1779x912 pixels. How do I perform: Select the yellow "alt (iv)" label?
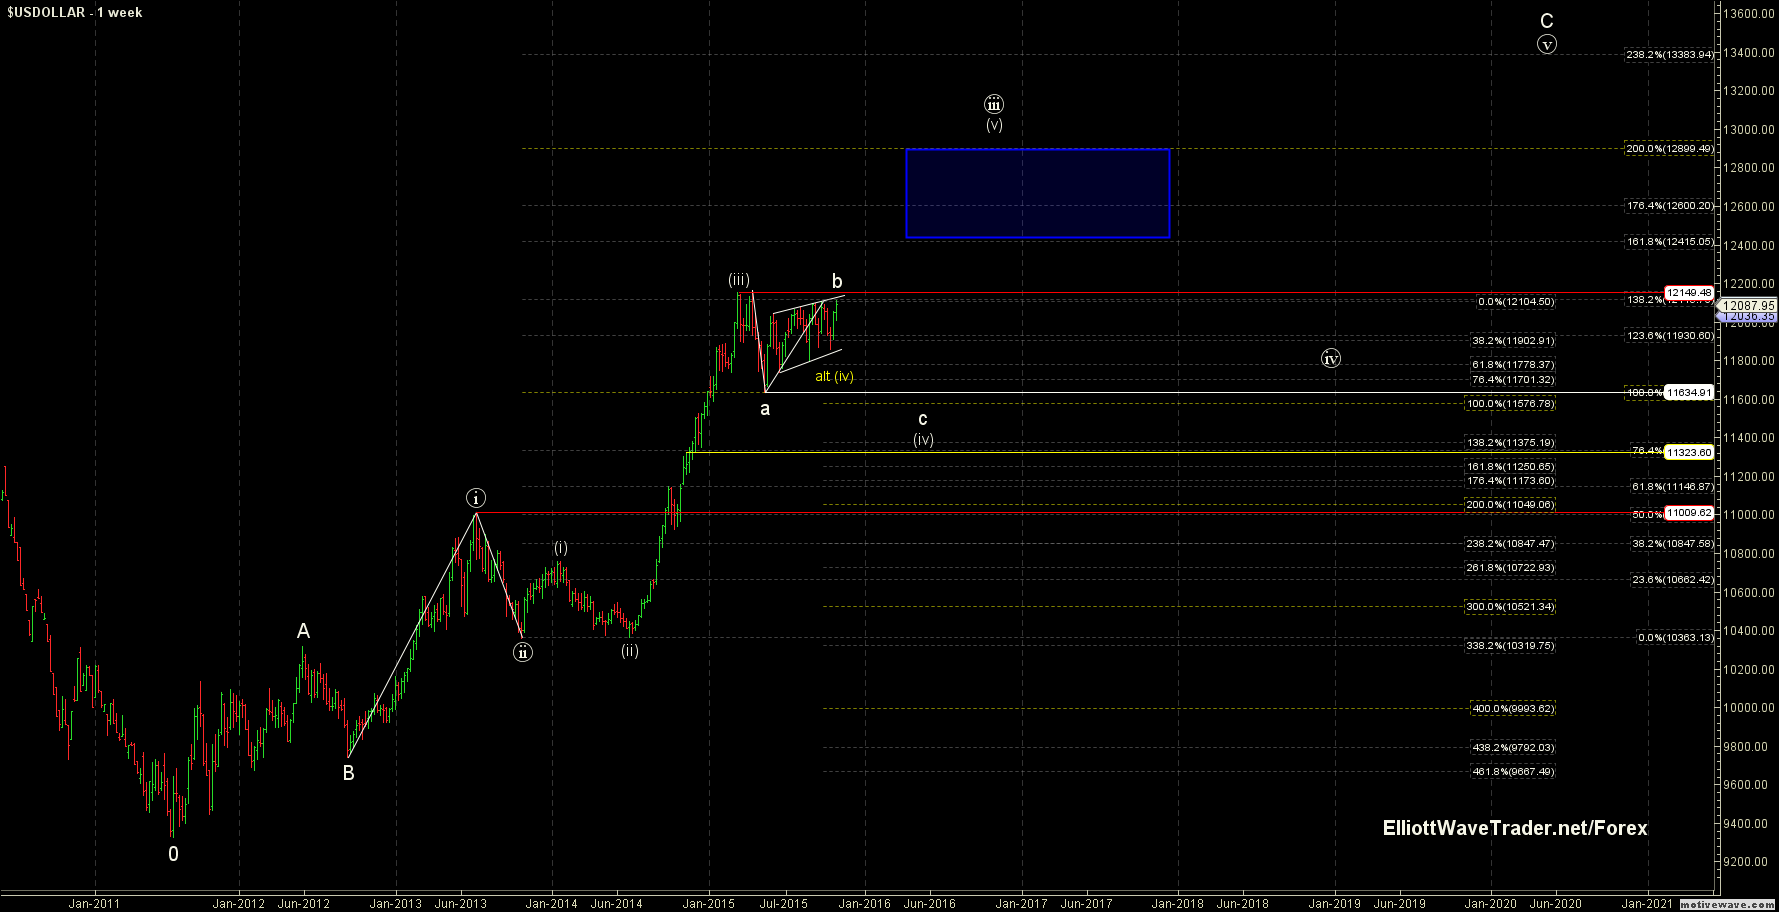pos(834,377)
